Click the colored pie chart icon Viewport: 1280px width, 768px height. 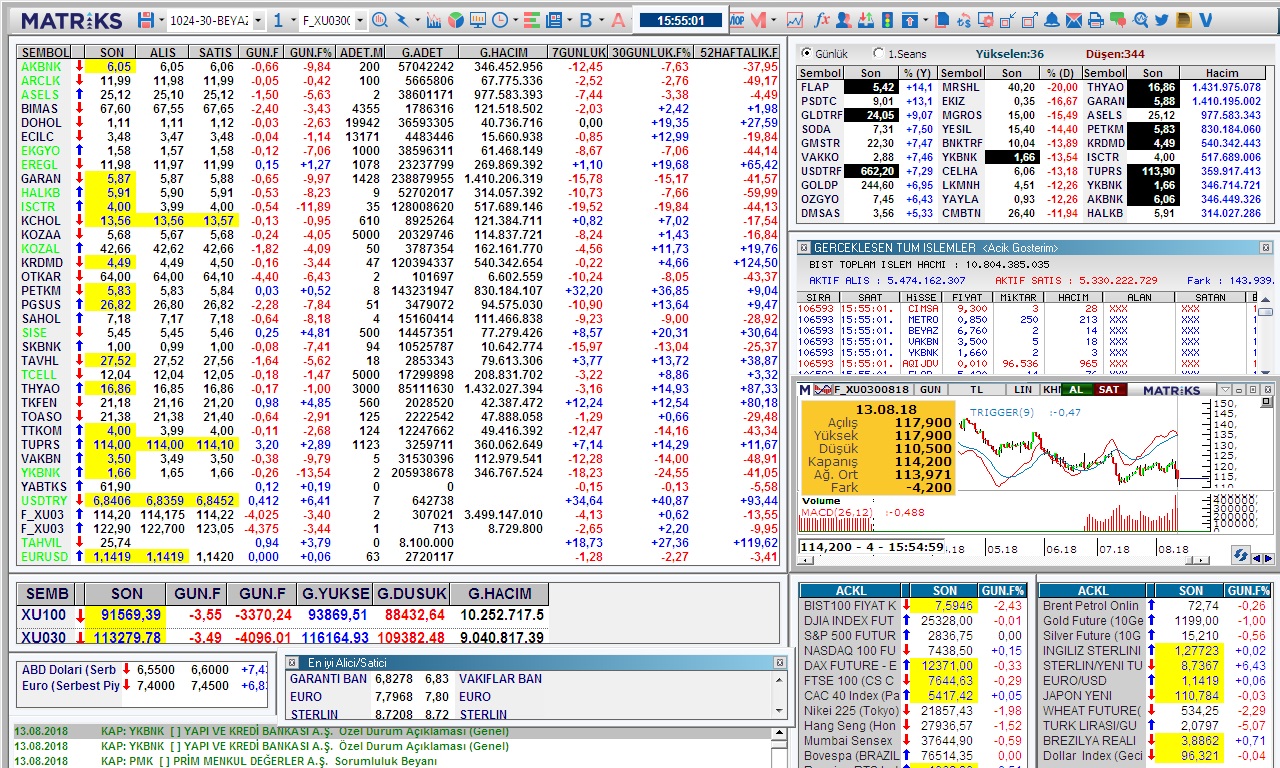coord(456,20)
